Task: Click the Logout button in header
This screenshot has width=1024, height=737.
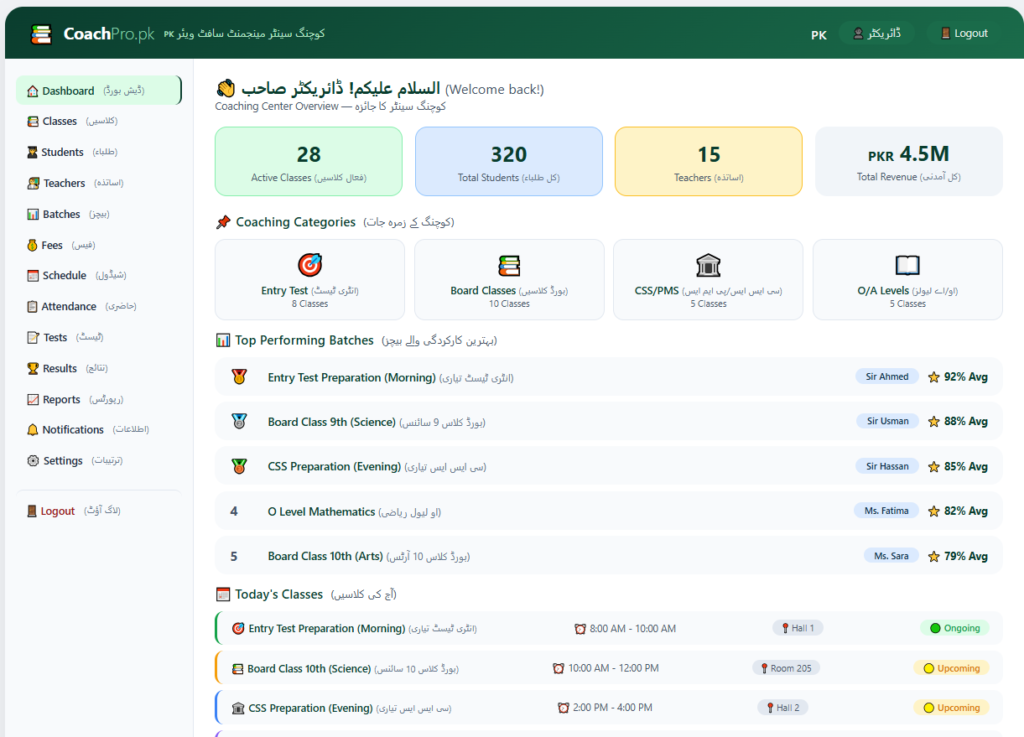Action: pos(963,33)
